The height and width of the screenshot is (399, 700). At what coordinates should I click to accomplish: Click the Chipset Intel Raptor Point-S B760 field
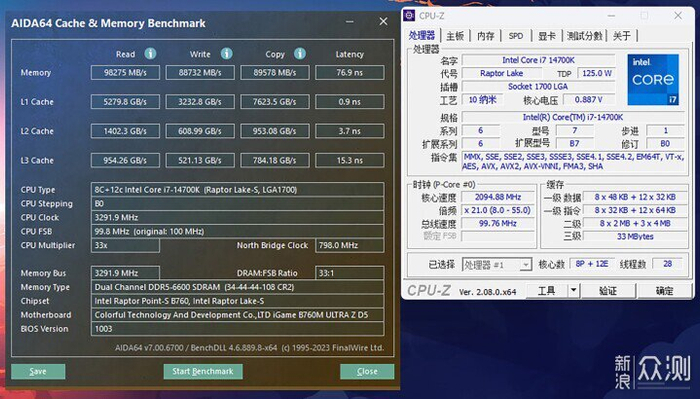[237, 301]
